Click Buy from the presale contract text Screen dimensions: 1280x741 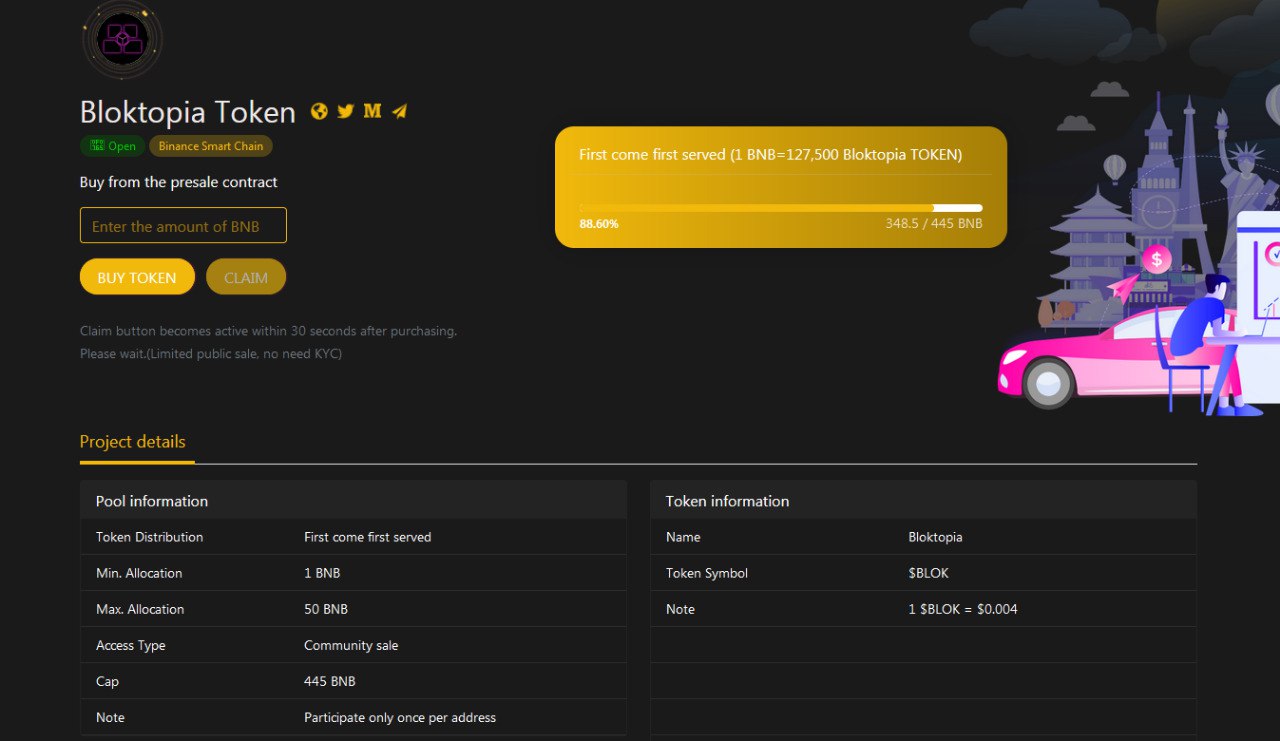pyautogui.click(x=179, y=182)
